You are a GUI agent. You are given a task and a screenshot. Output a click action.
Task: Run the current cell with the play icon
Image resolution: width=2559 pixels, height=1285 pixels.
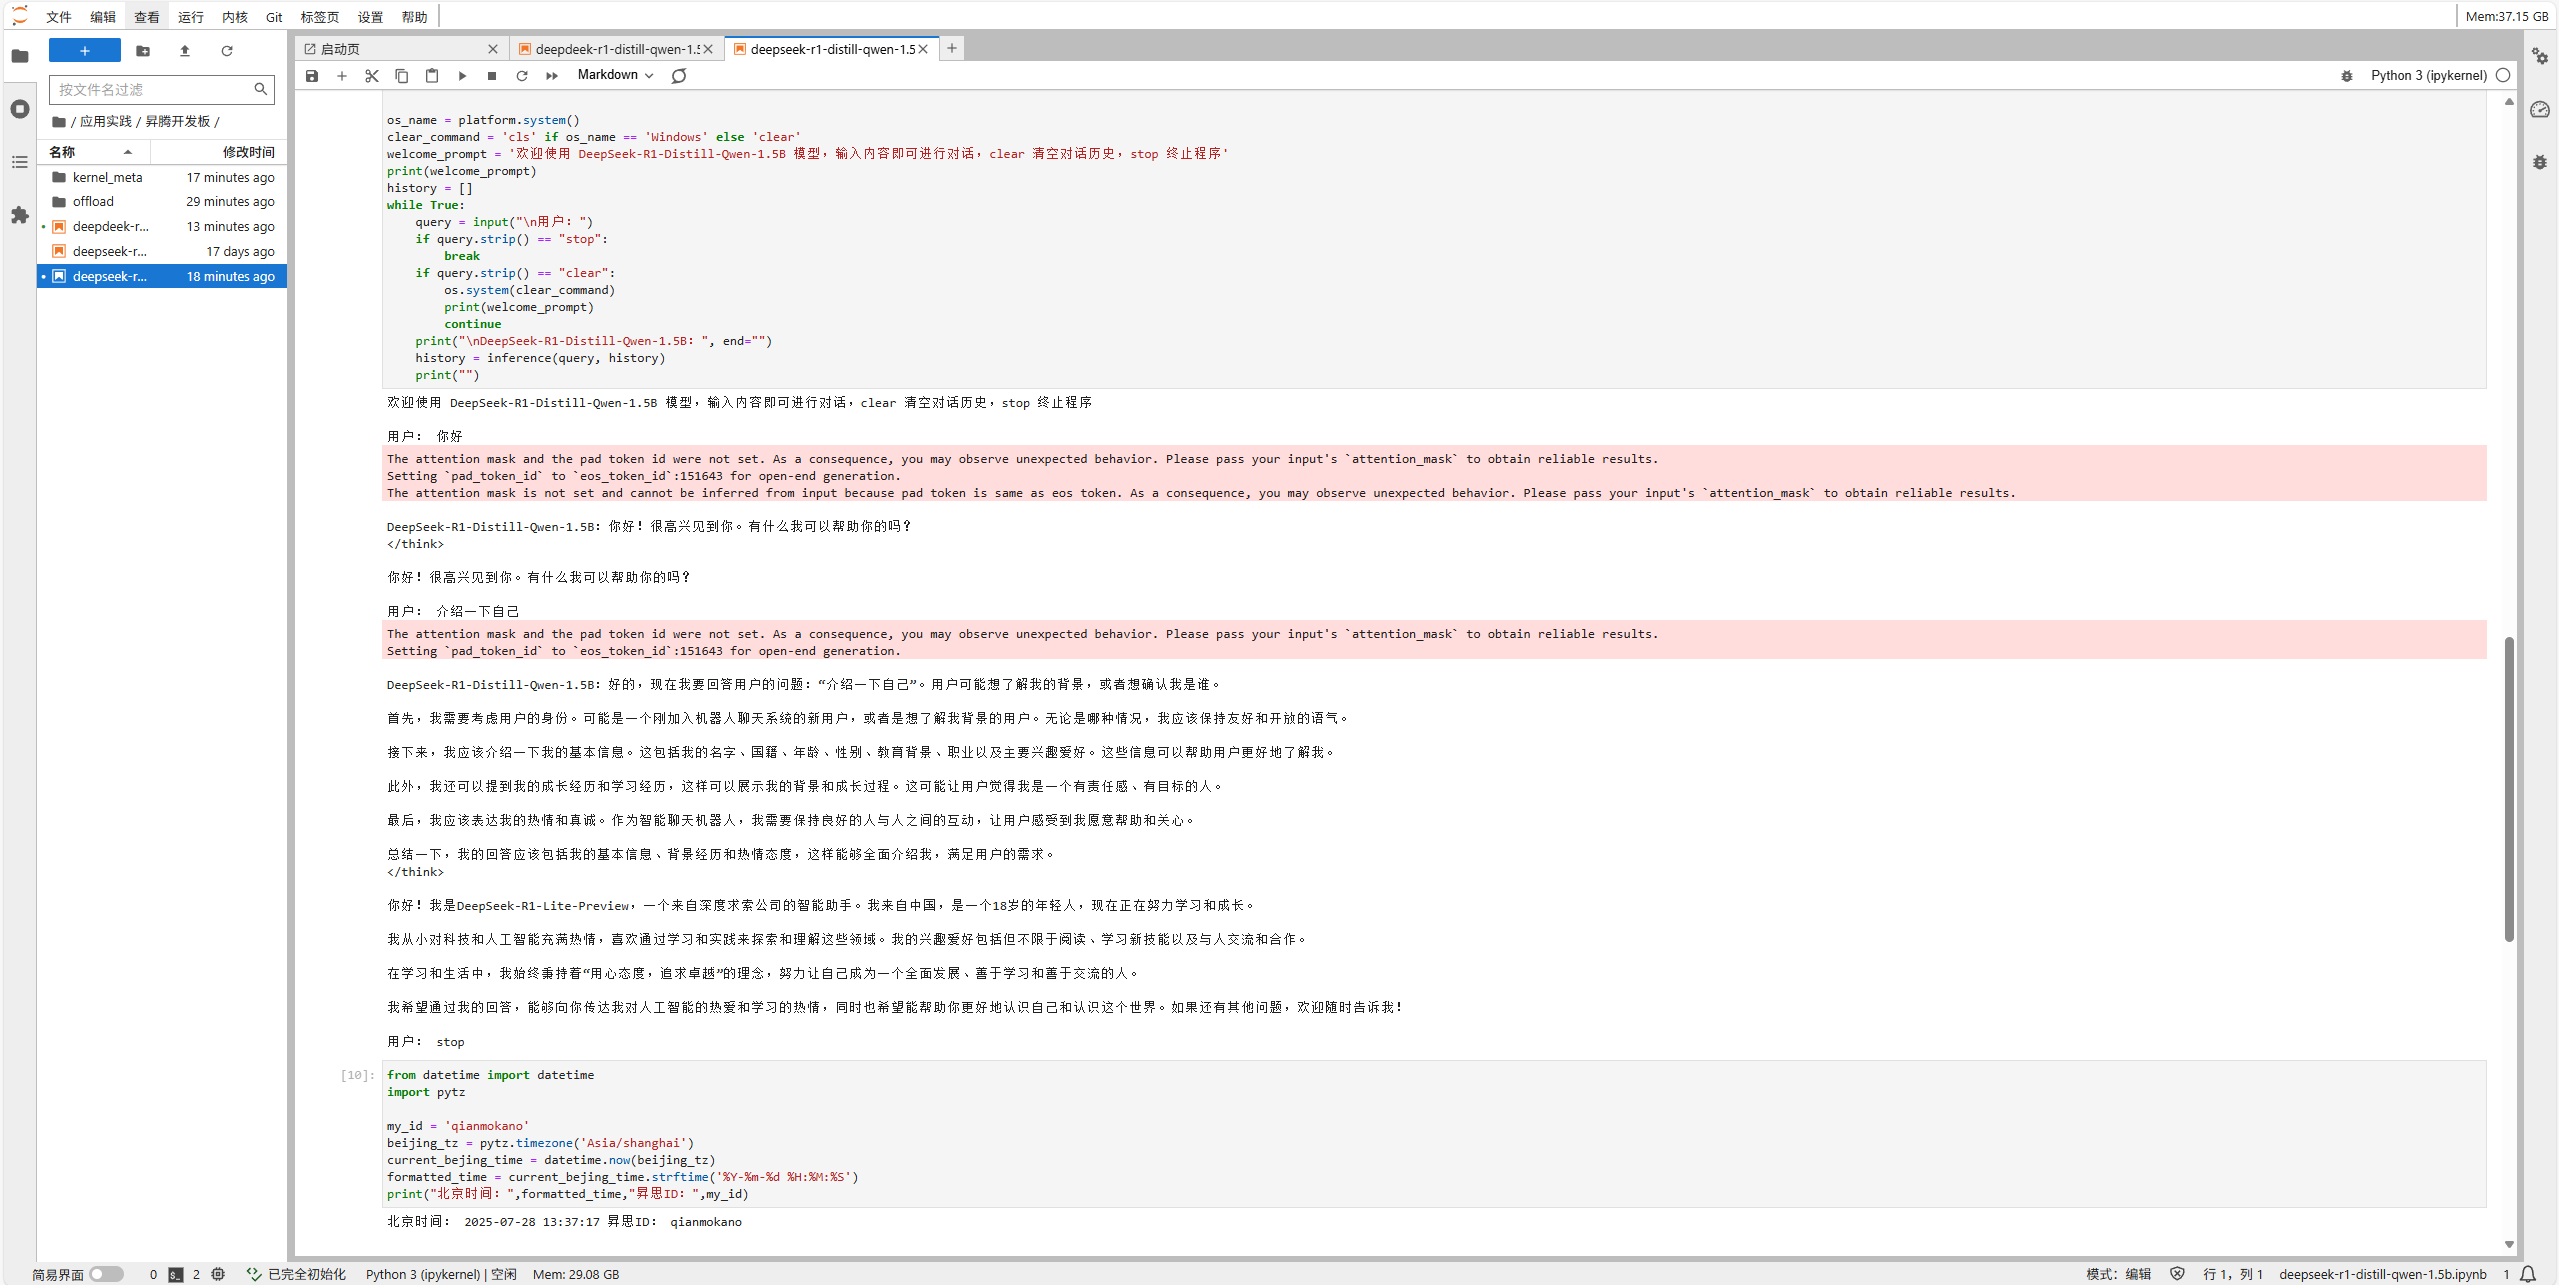(462, 76)
